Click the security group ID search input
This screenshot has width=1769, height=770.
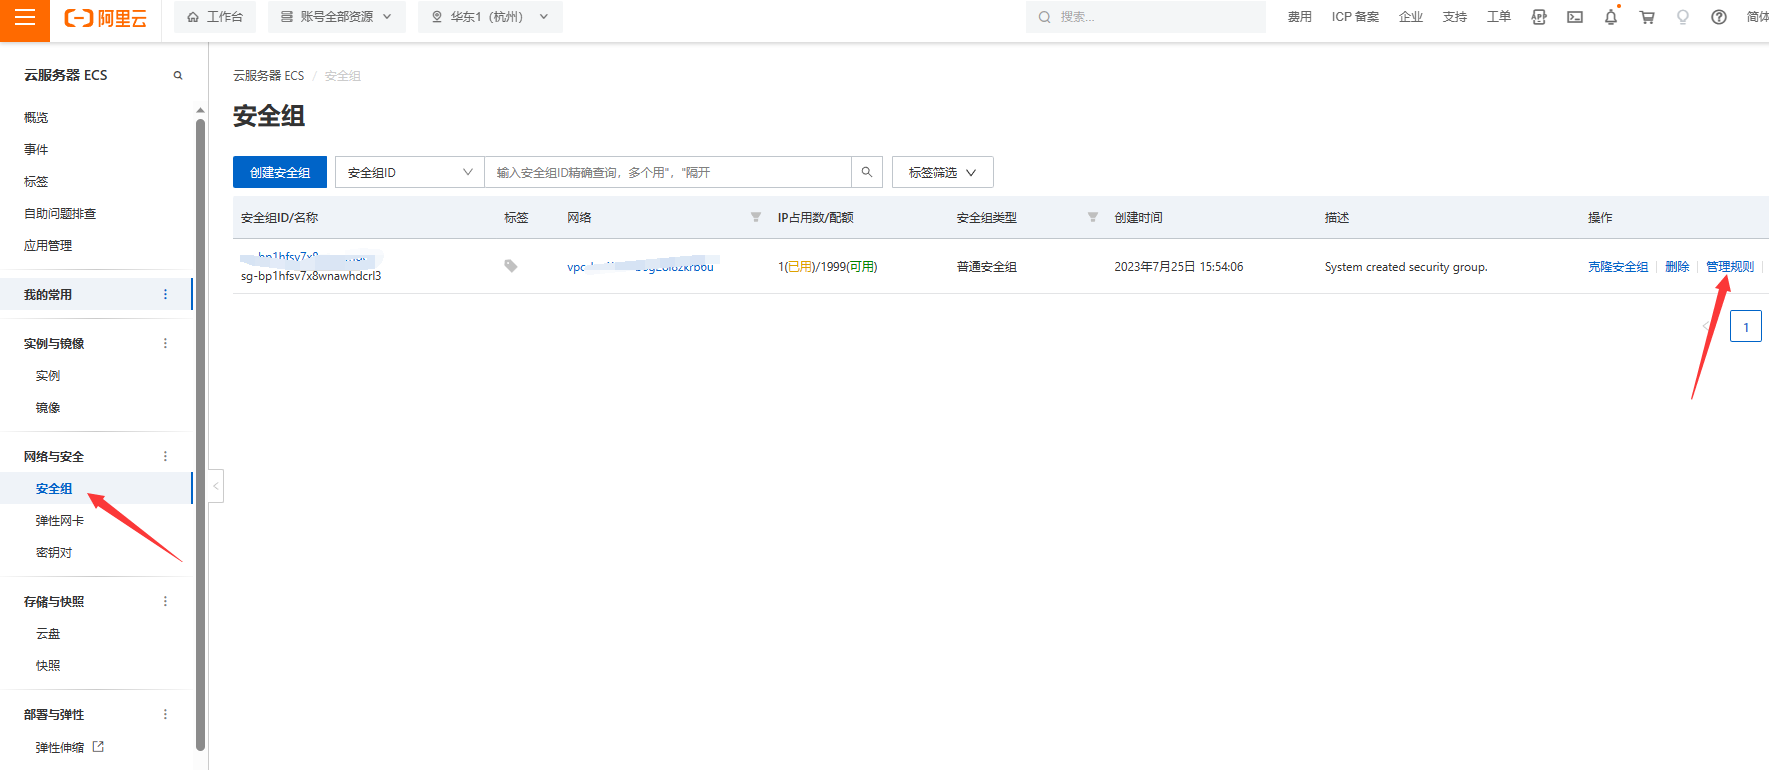(667, 172)
